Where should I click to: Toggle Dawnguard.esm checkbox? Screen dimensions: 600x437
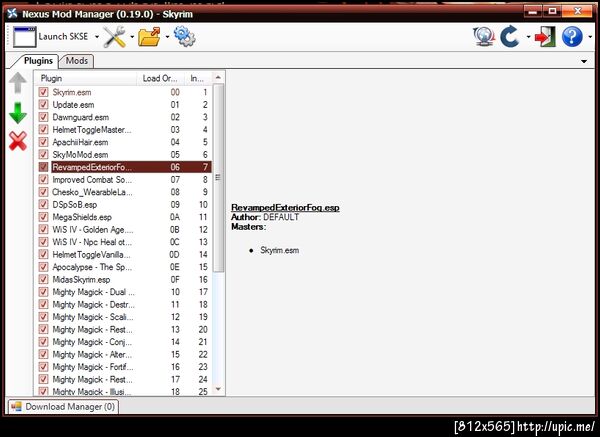pos(43,117)
